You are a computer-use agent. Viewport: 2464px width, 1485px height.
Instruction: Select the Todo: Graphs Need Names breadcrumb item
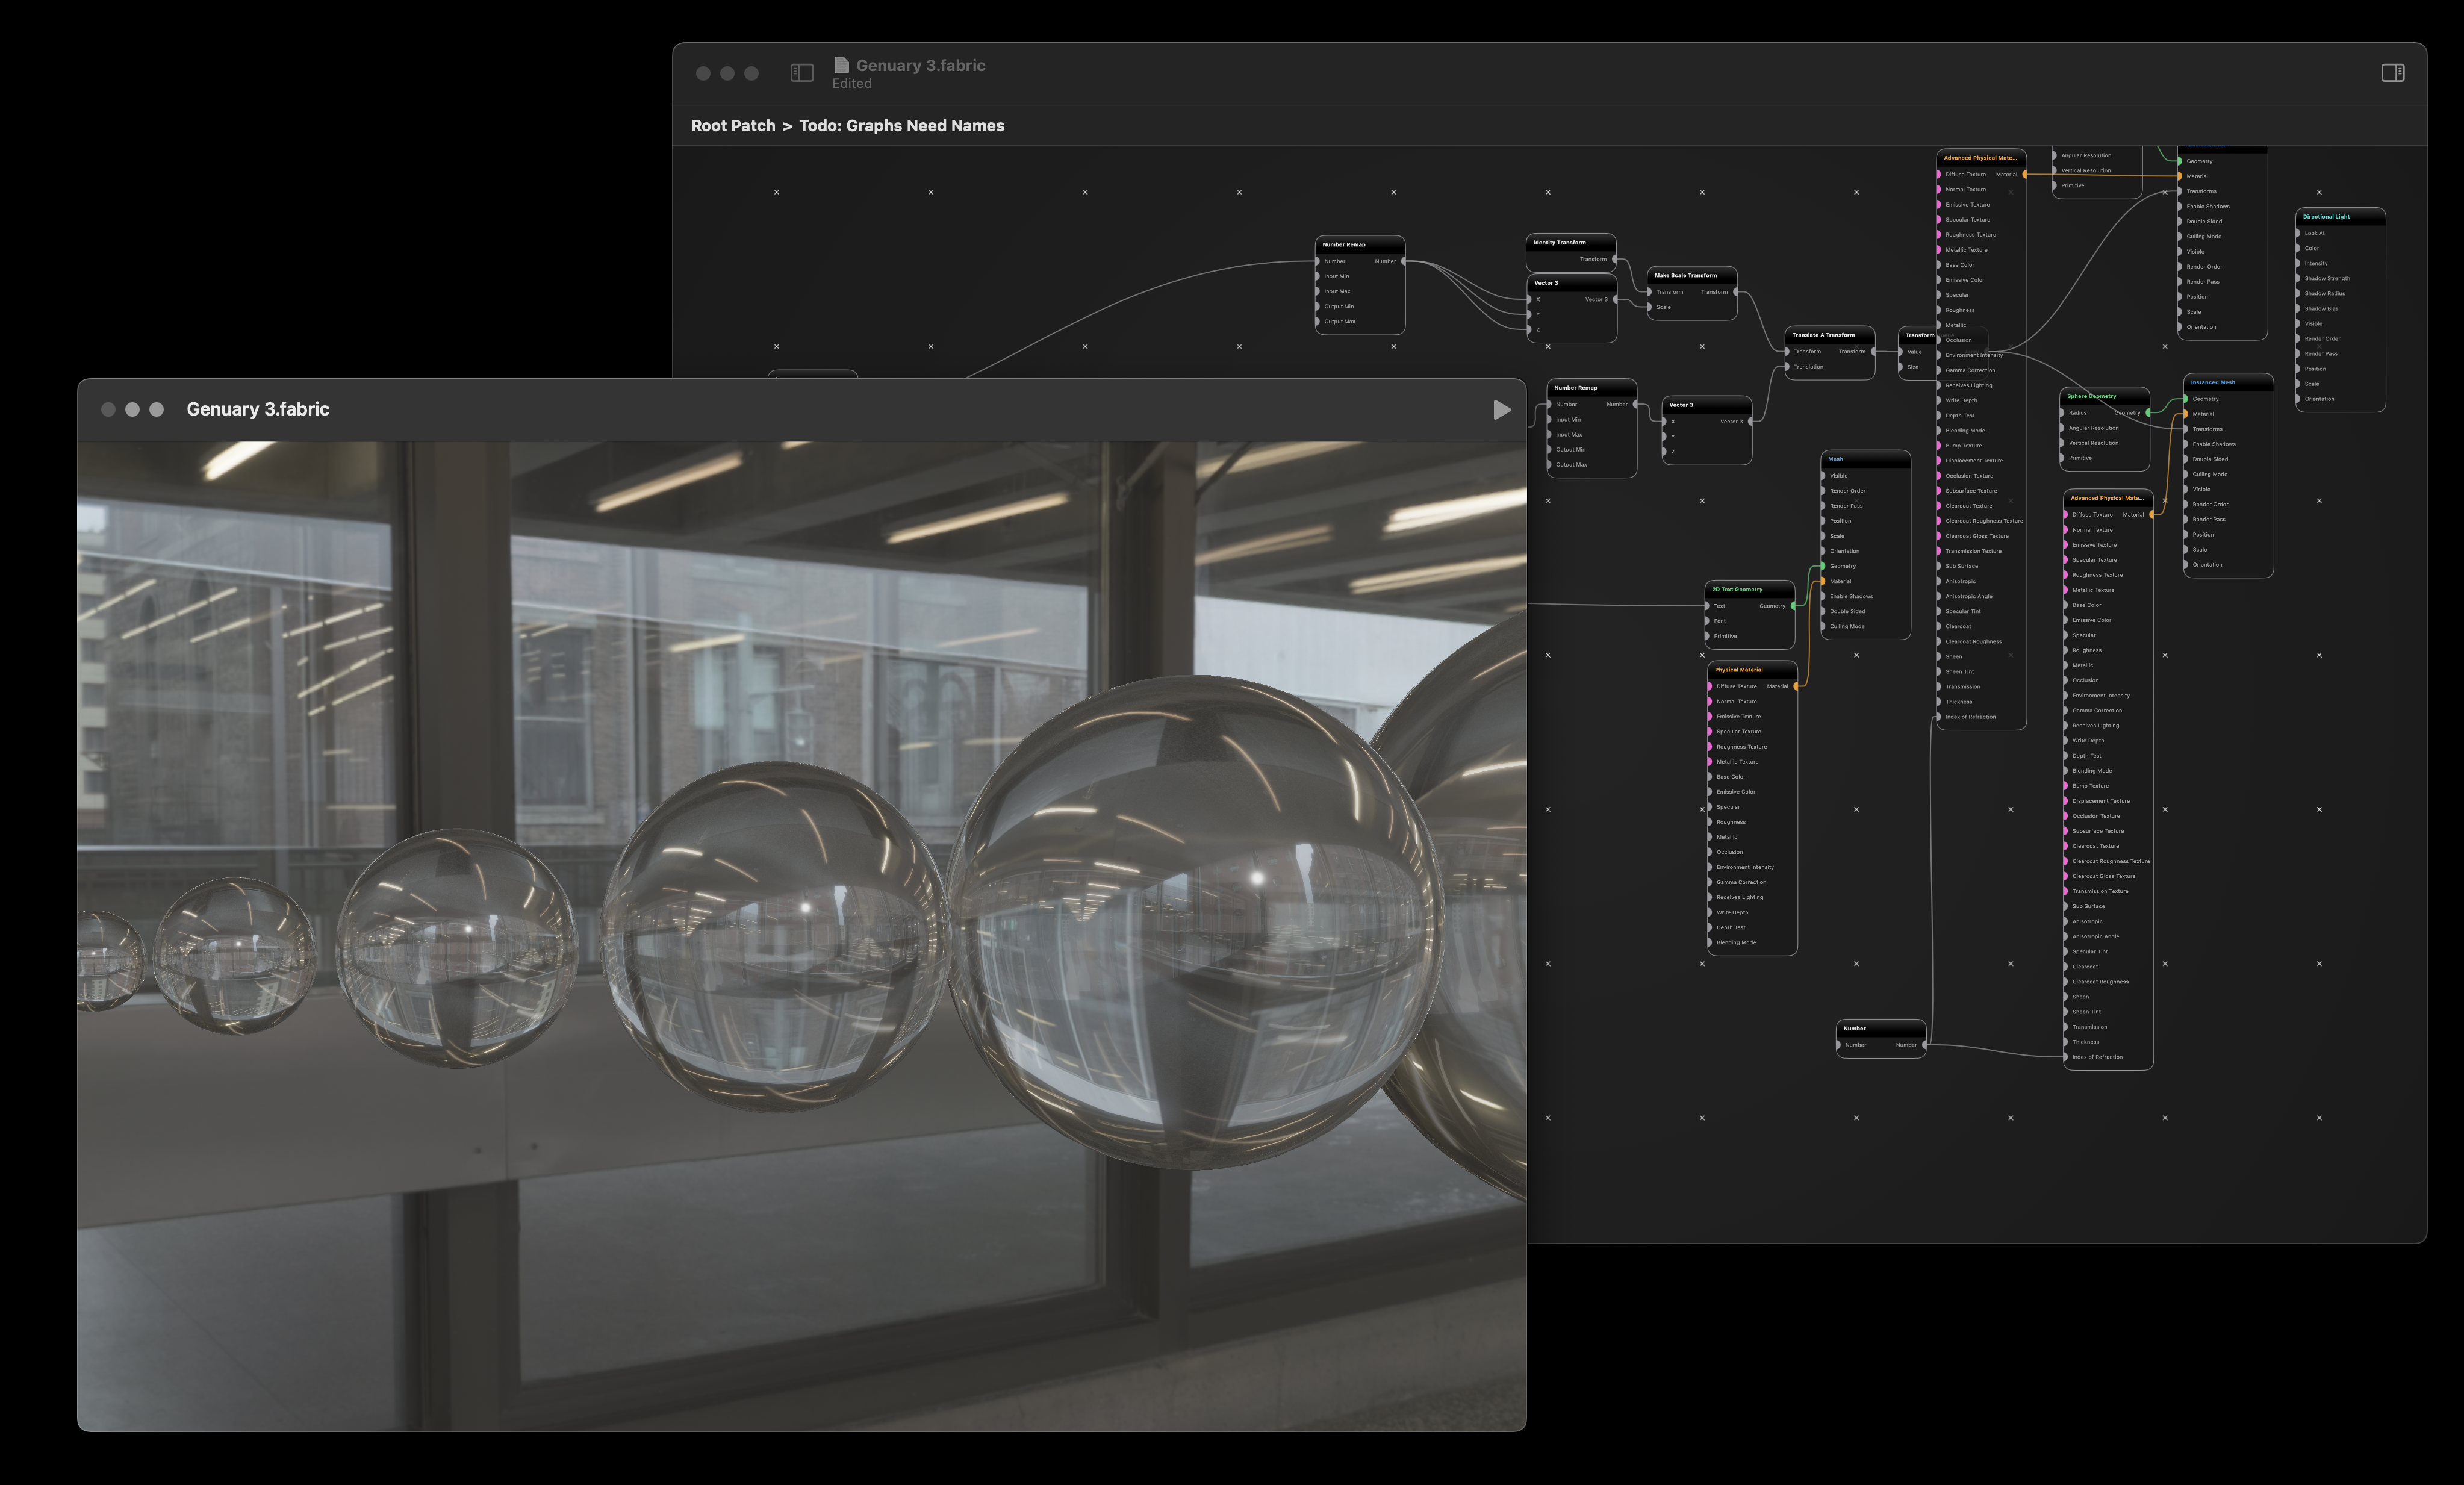point(900,125)
